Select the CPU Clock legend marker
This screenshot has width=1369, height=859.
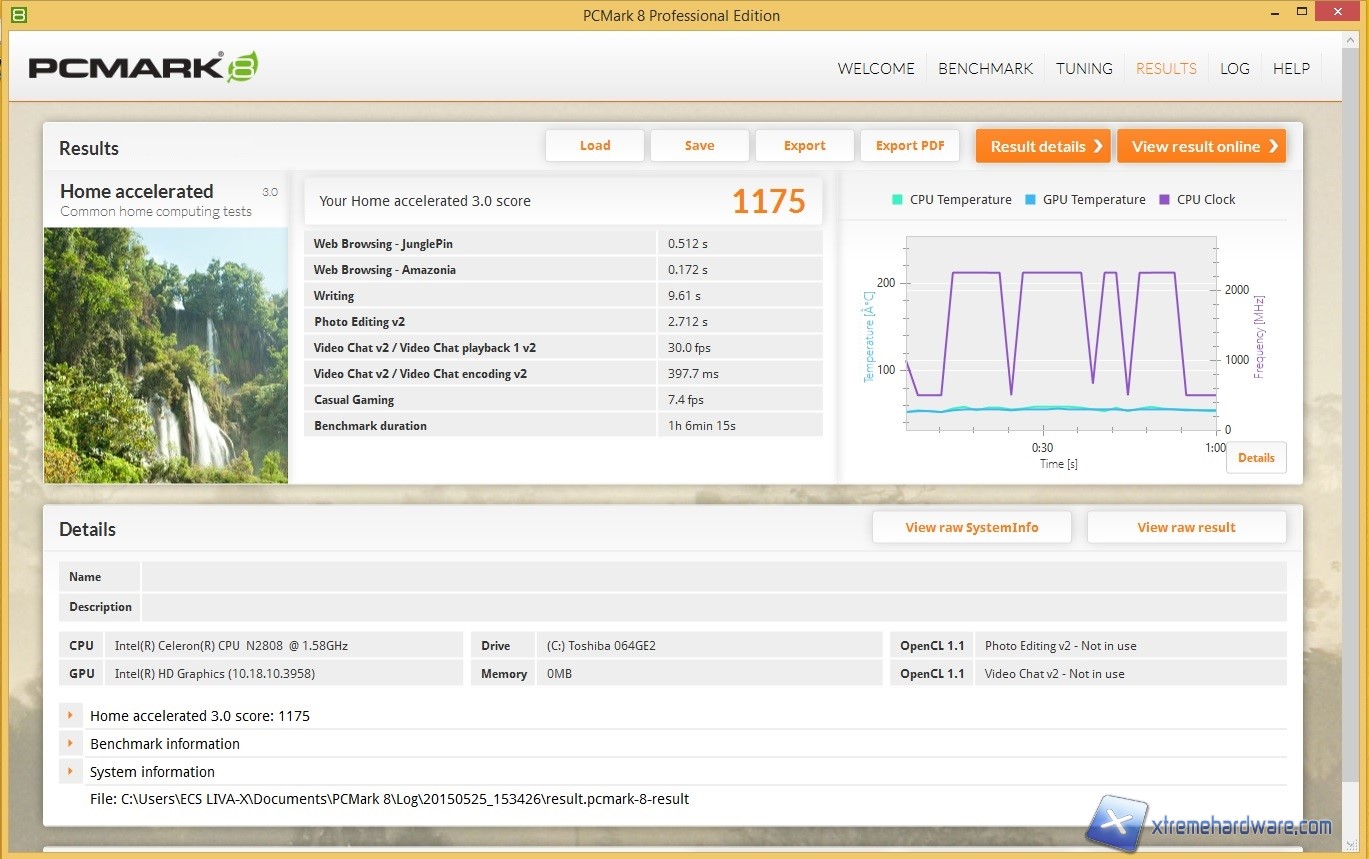tap(1163, 199)
